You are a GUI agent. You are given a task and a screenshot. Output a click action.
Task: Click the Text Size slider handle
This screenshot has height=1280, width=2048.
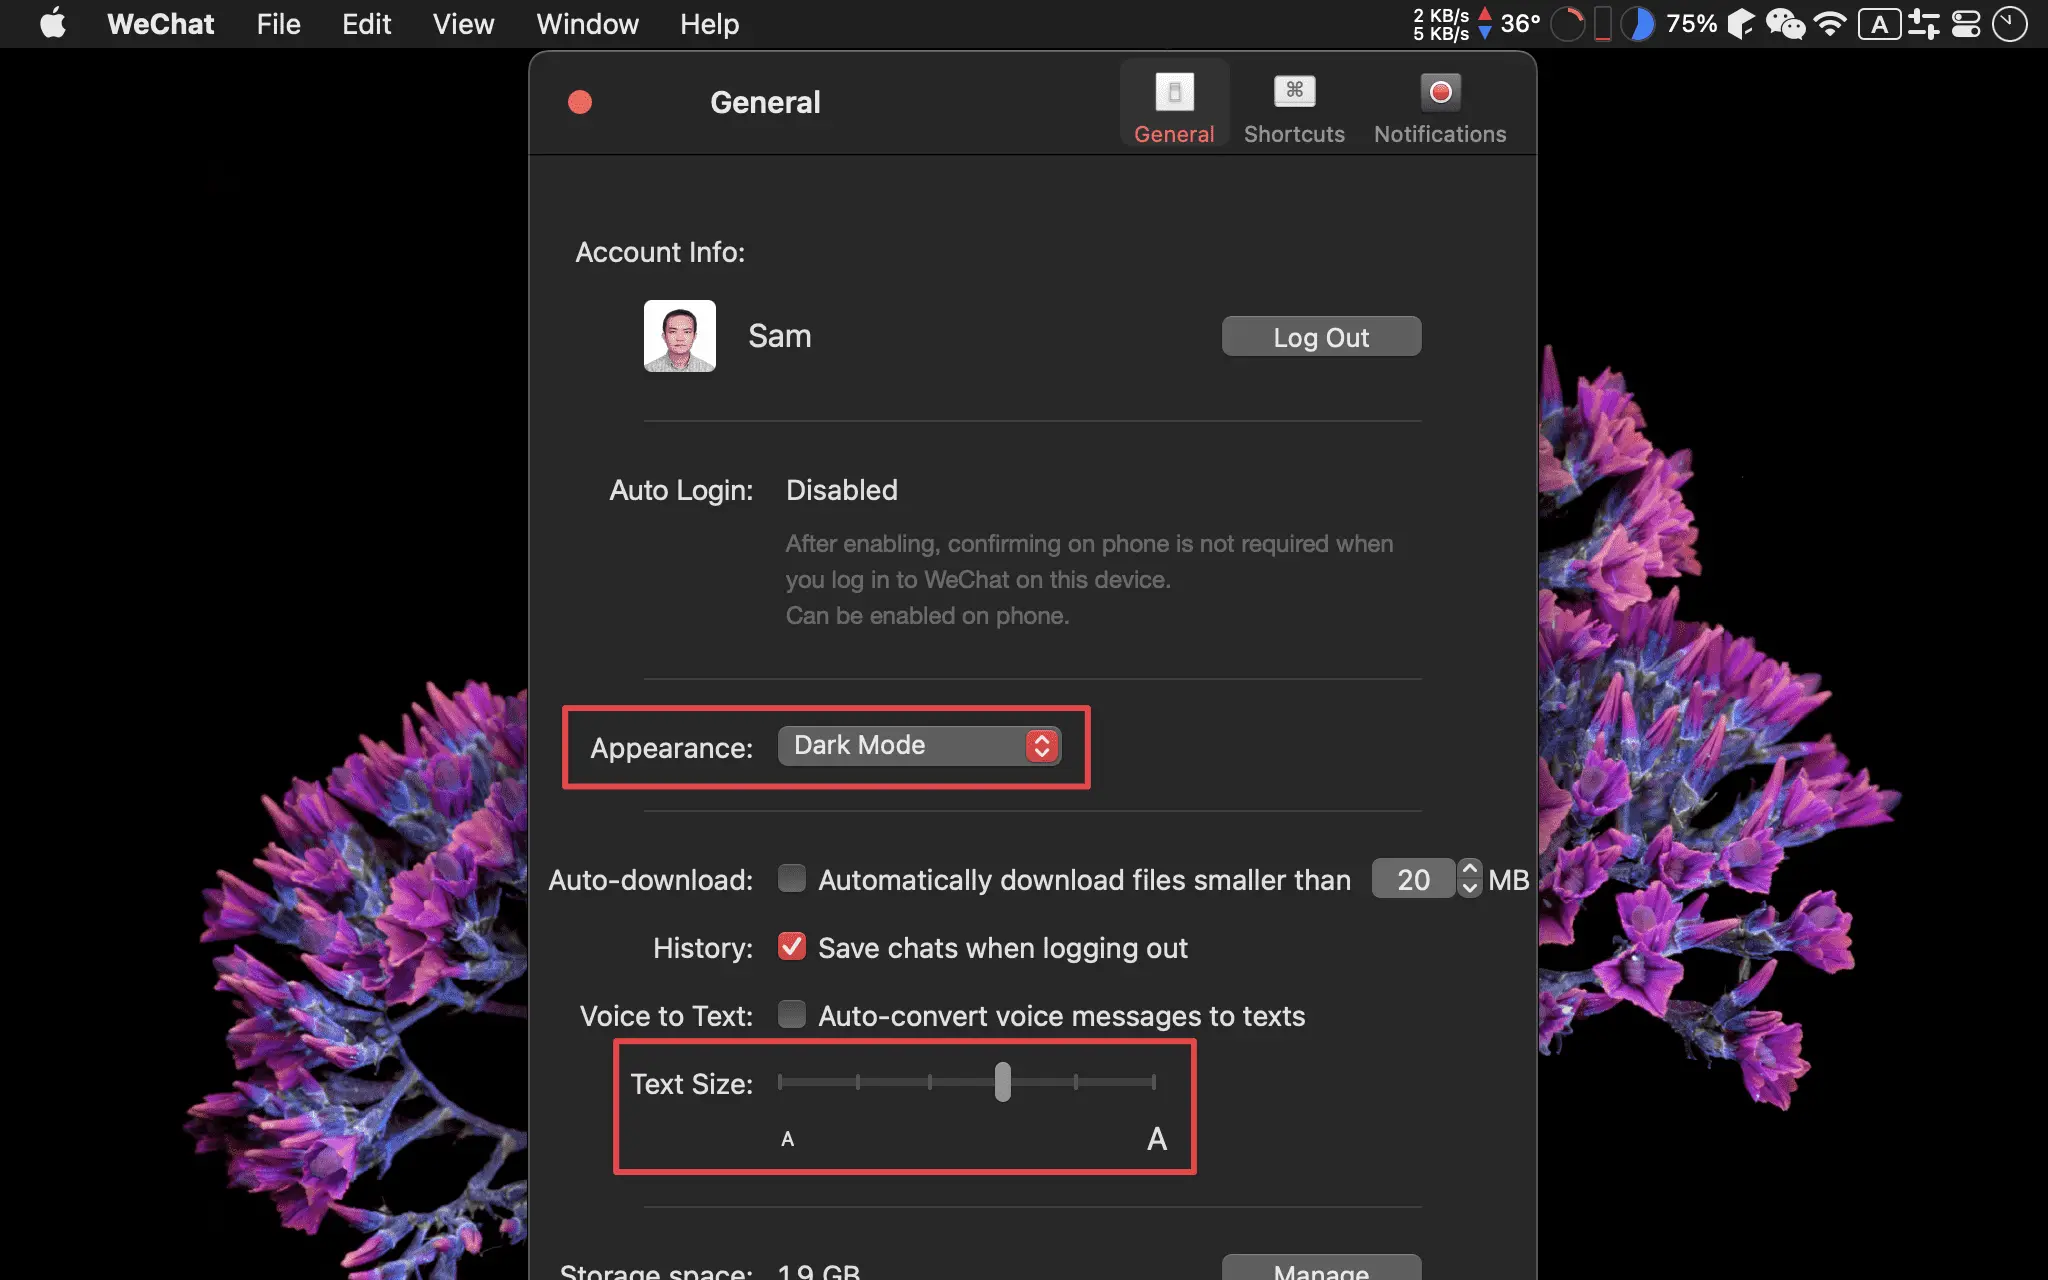coord(1002,1082)
